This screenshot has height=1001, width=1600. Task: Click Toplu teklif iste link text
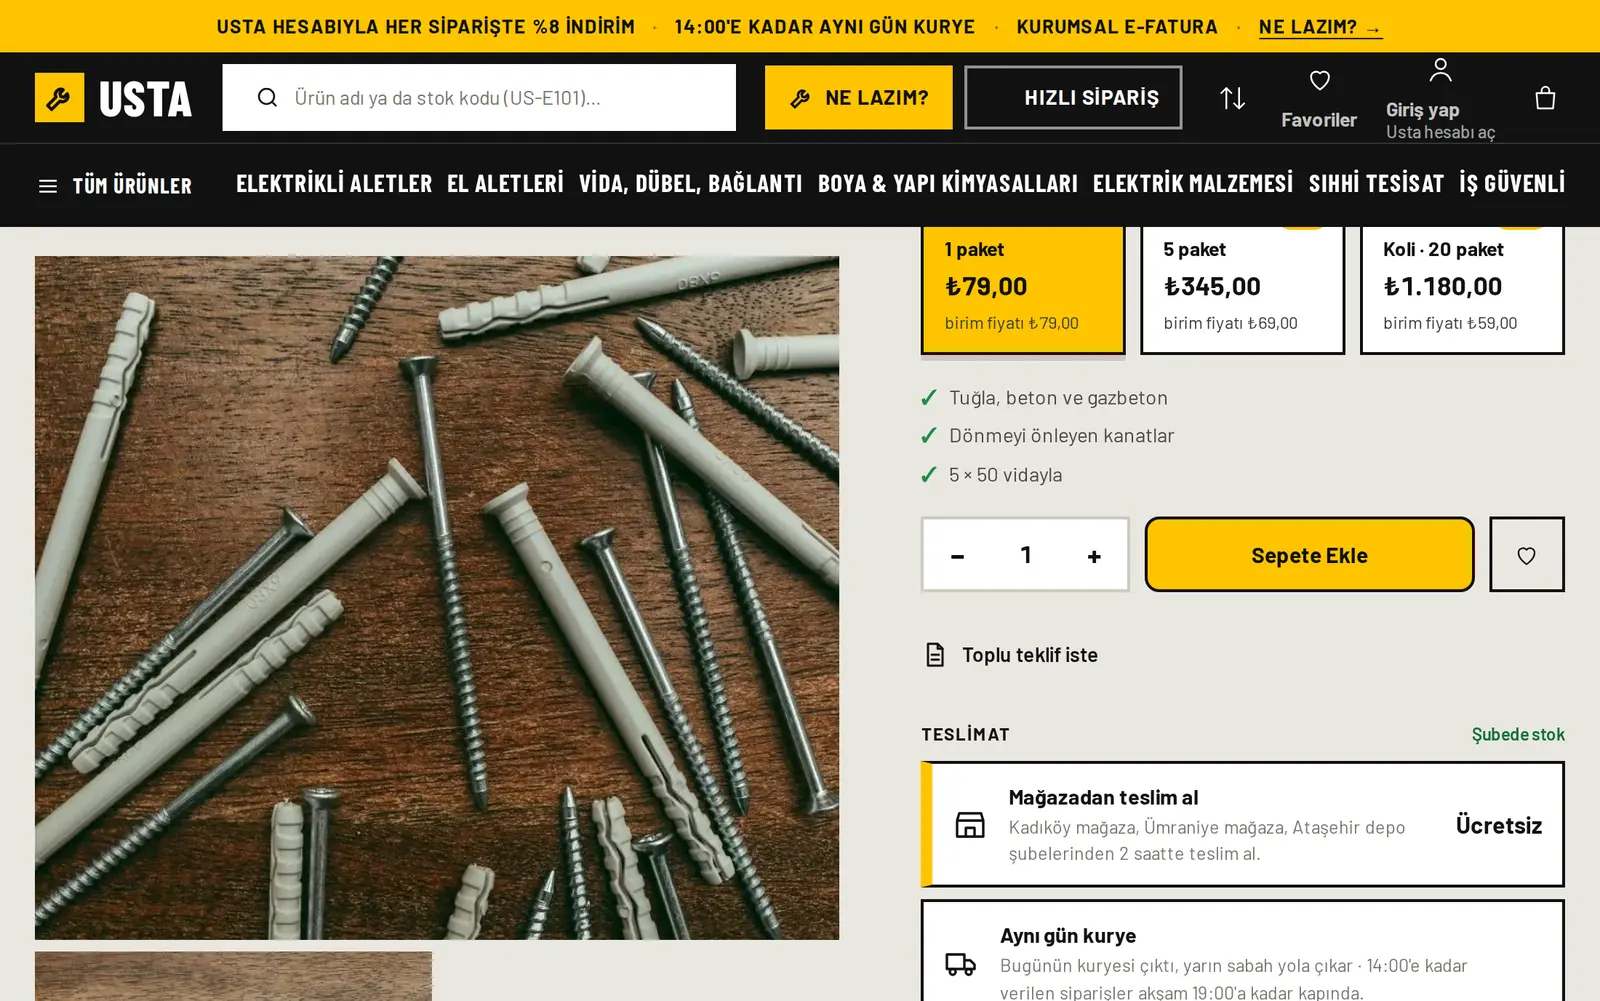pos(1030,655)
